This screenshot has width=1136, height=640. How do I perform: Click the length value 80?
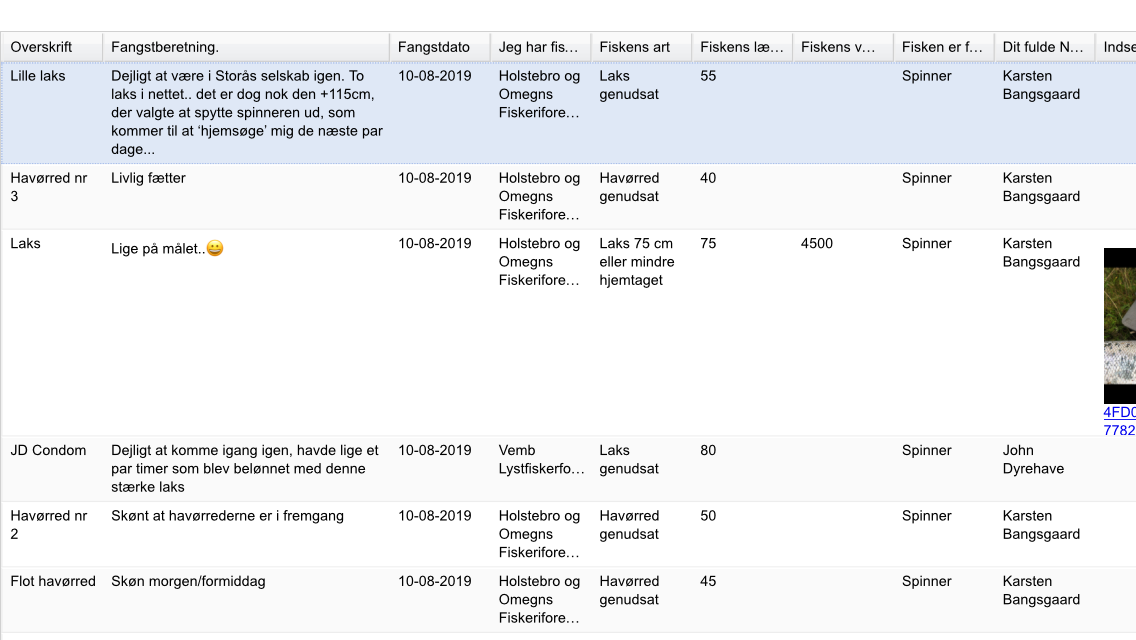(x=708, y=450)
